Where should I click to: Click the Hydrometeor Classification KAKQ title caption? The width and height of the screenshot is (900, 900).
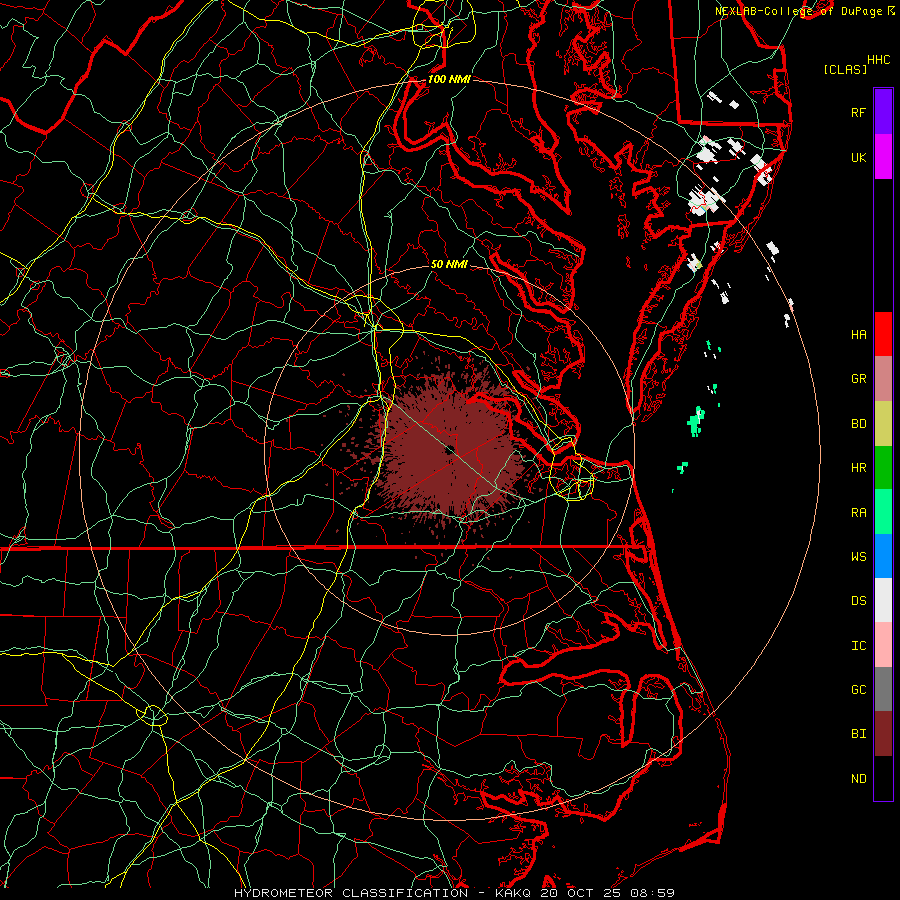[x=454, y=893]
